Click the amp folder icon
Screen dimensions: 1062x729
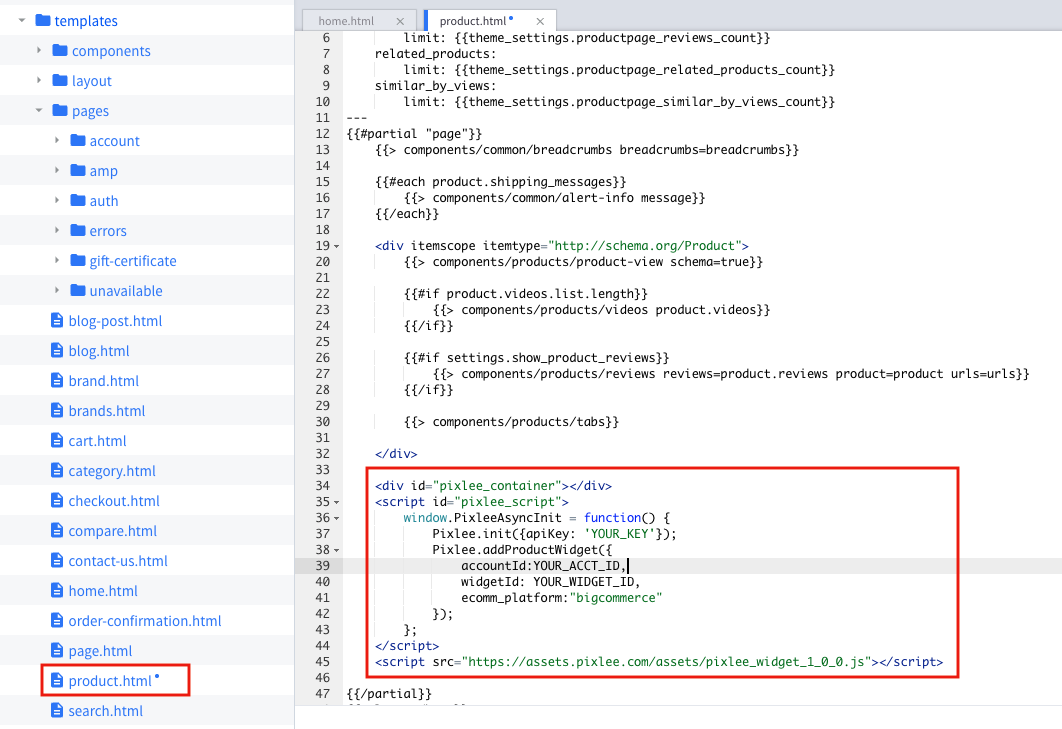pyautogui.click(x=78, y=170)
